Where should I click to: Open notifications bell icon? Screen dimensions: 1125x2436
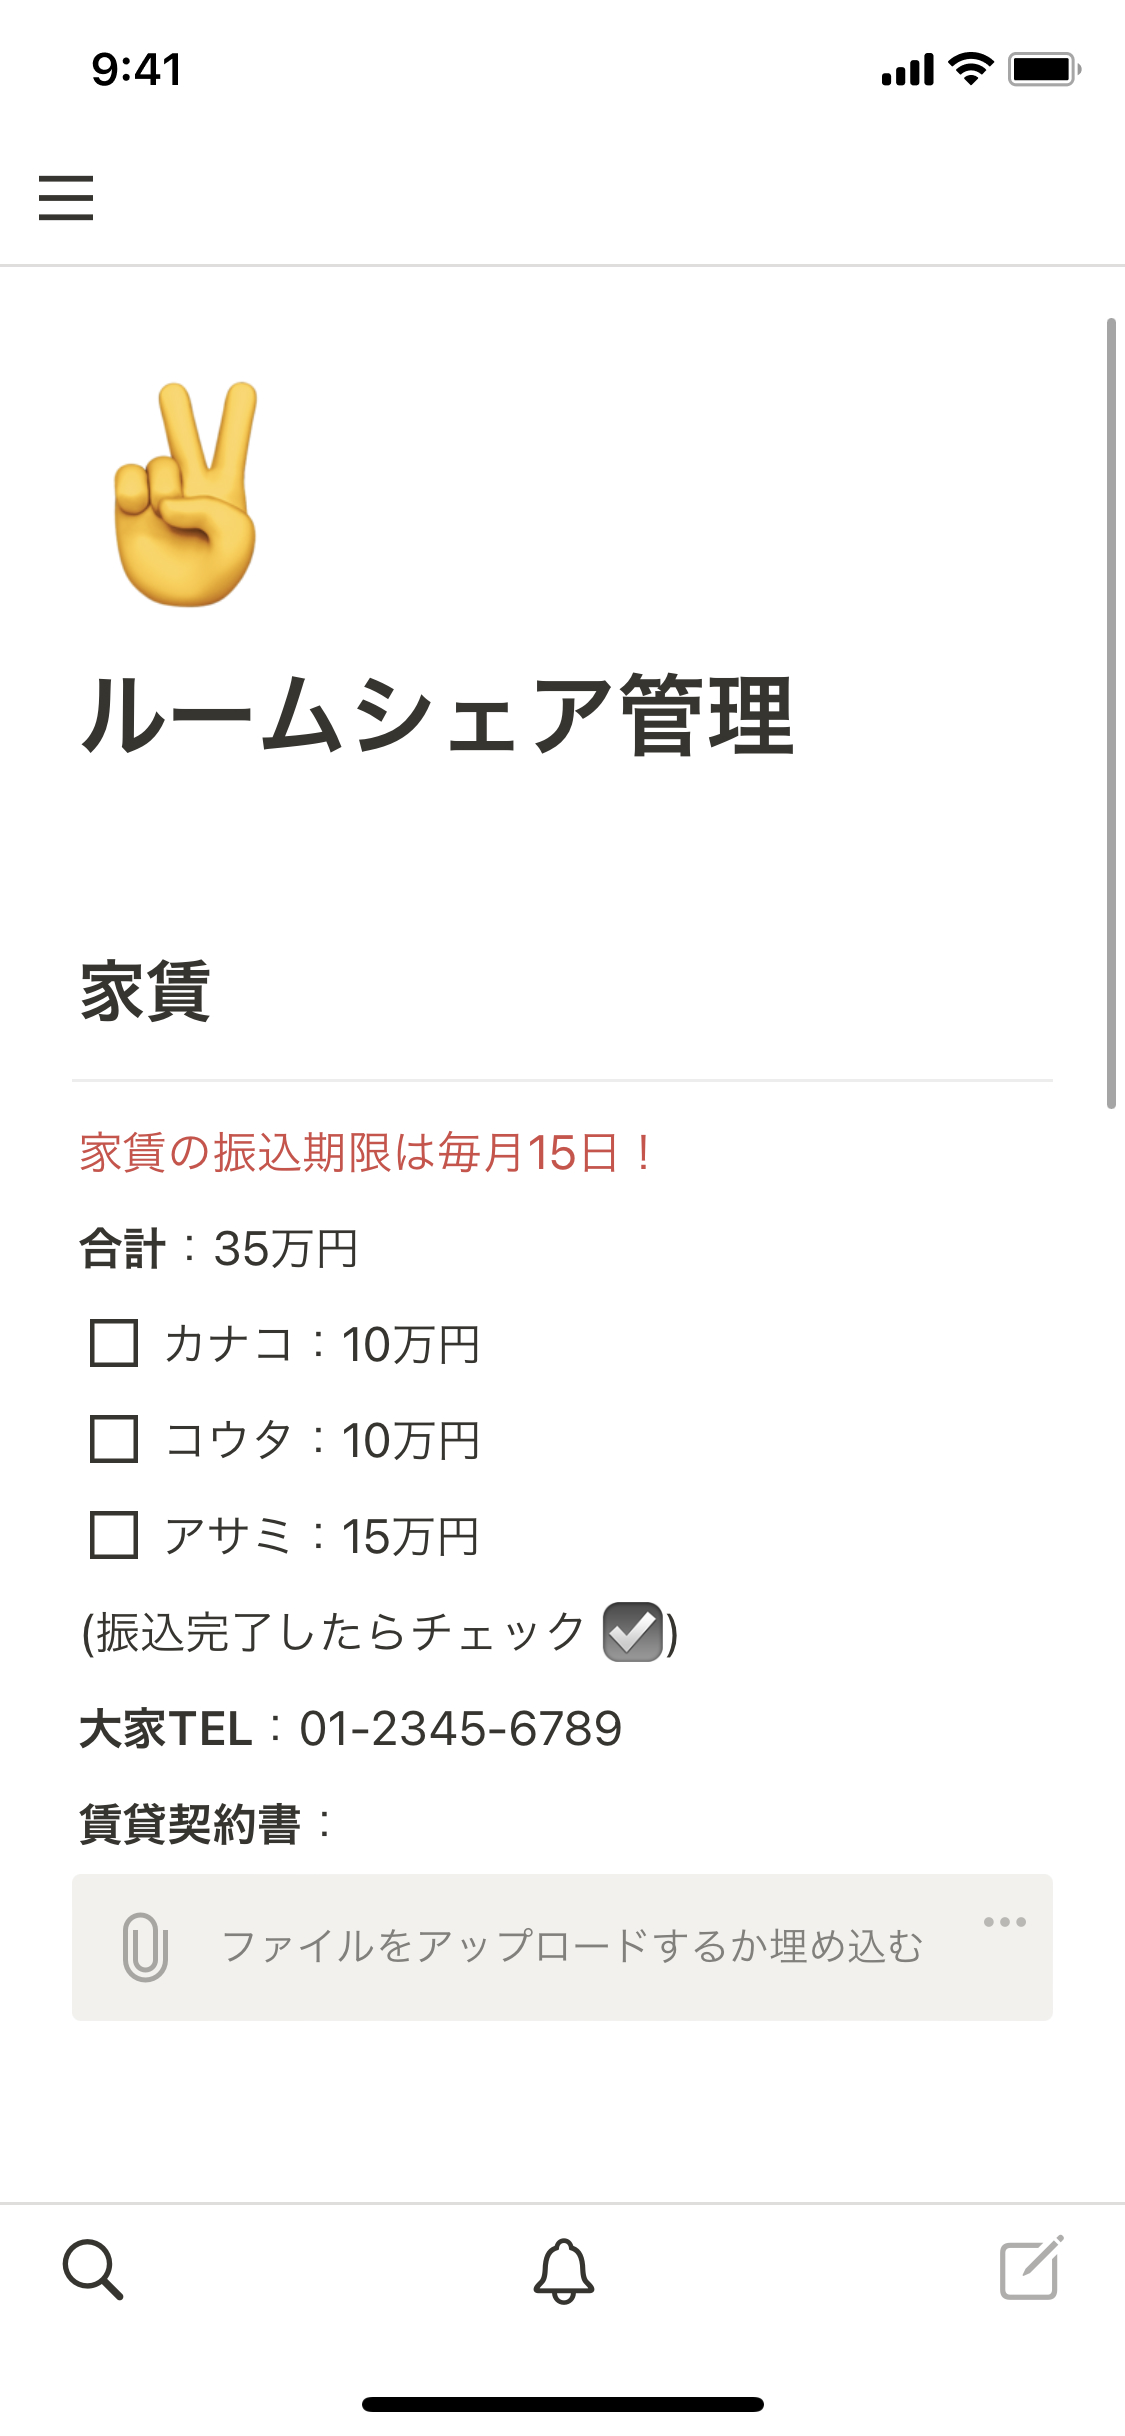pyautogui.click(x=563, y=2270)
